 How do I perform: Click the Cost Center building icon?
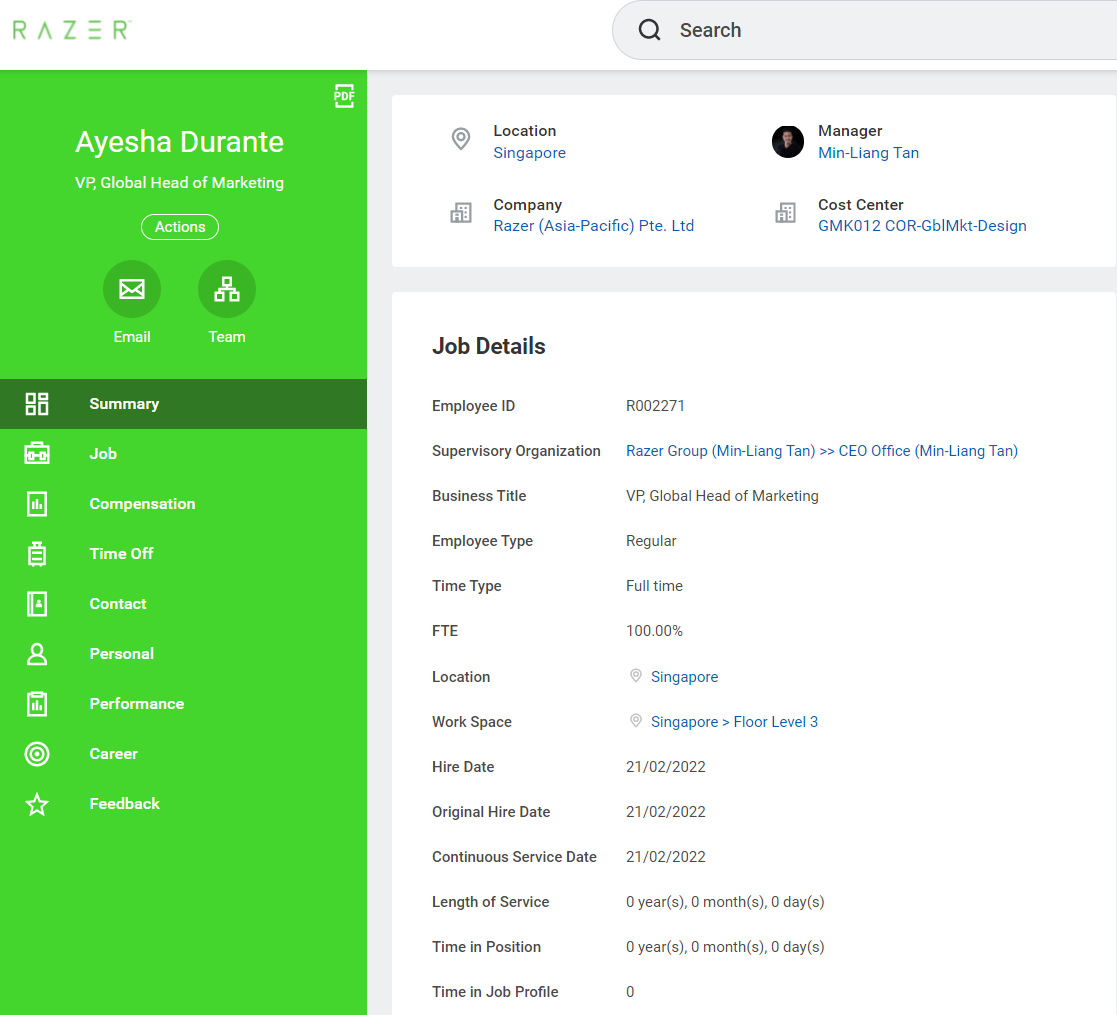coord(785,212)
